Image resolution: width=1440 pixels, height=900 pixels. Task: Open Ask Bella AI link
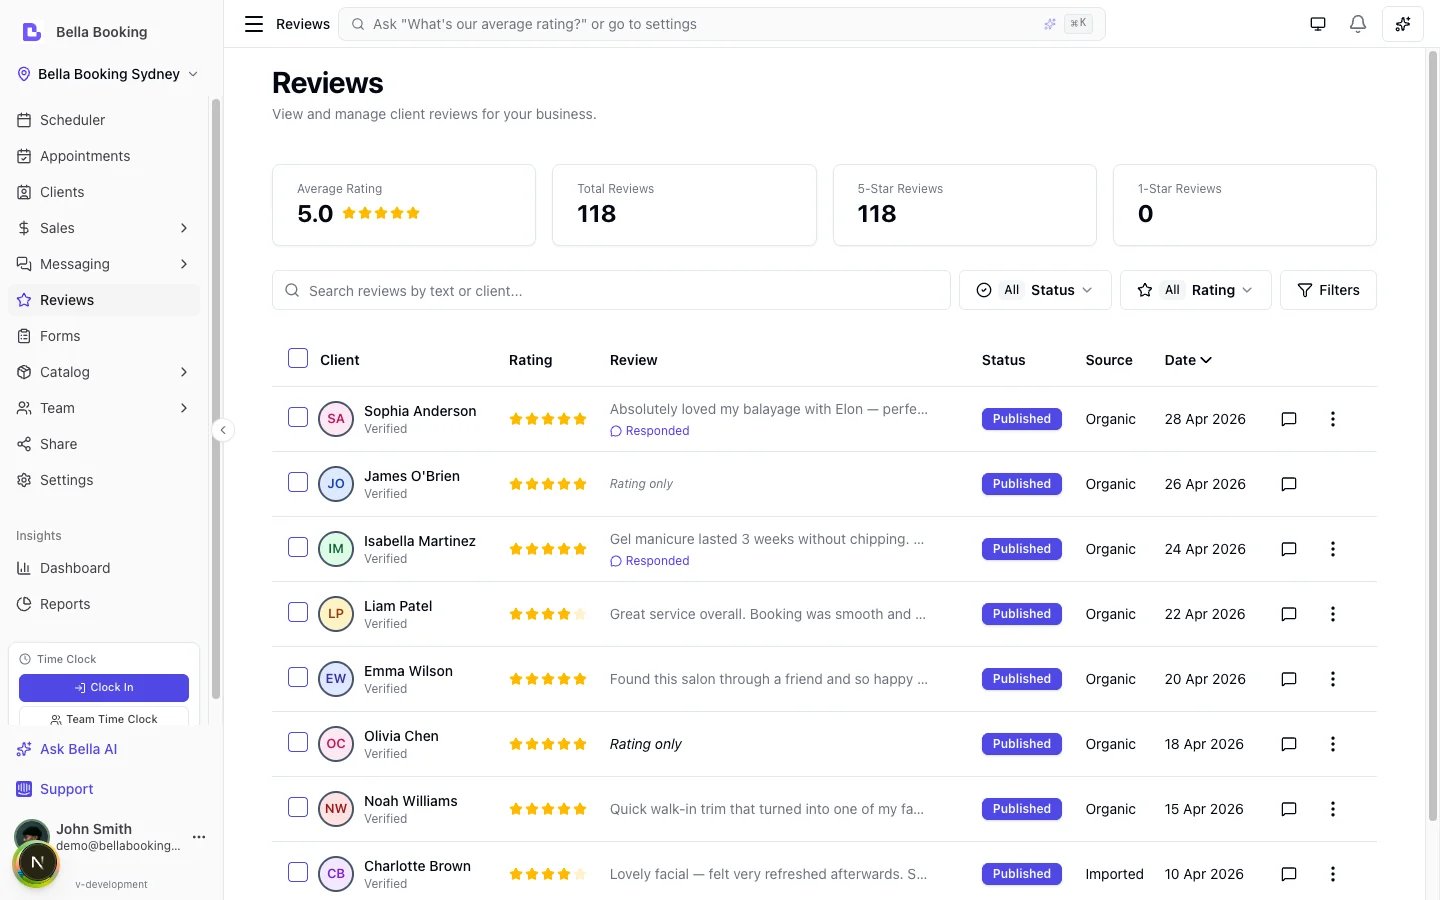click(x=68, y=749)
